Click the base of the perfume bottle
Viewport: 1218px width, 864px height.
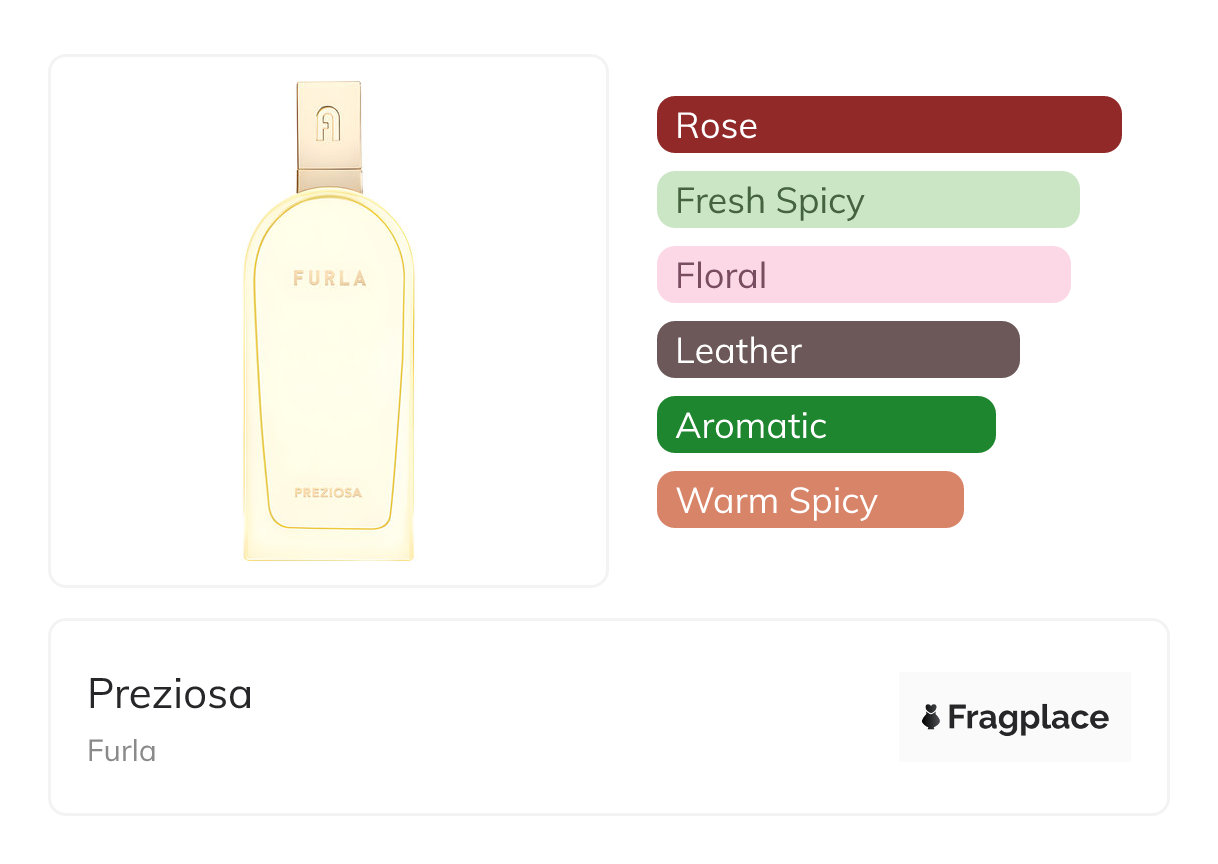pos(329,548)
